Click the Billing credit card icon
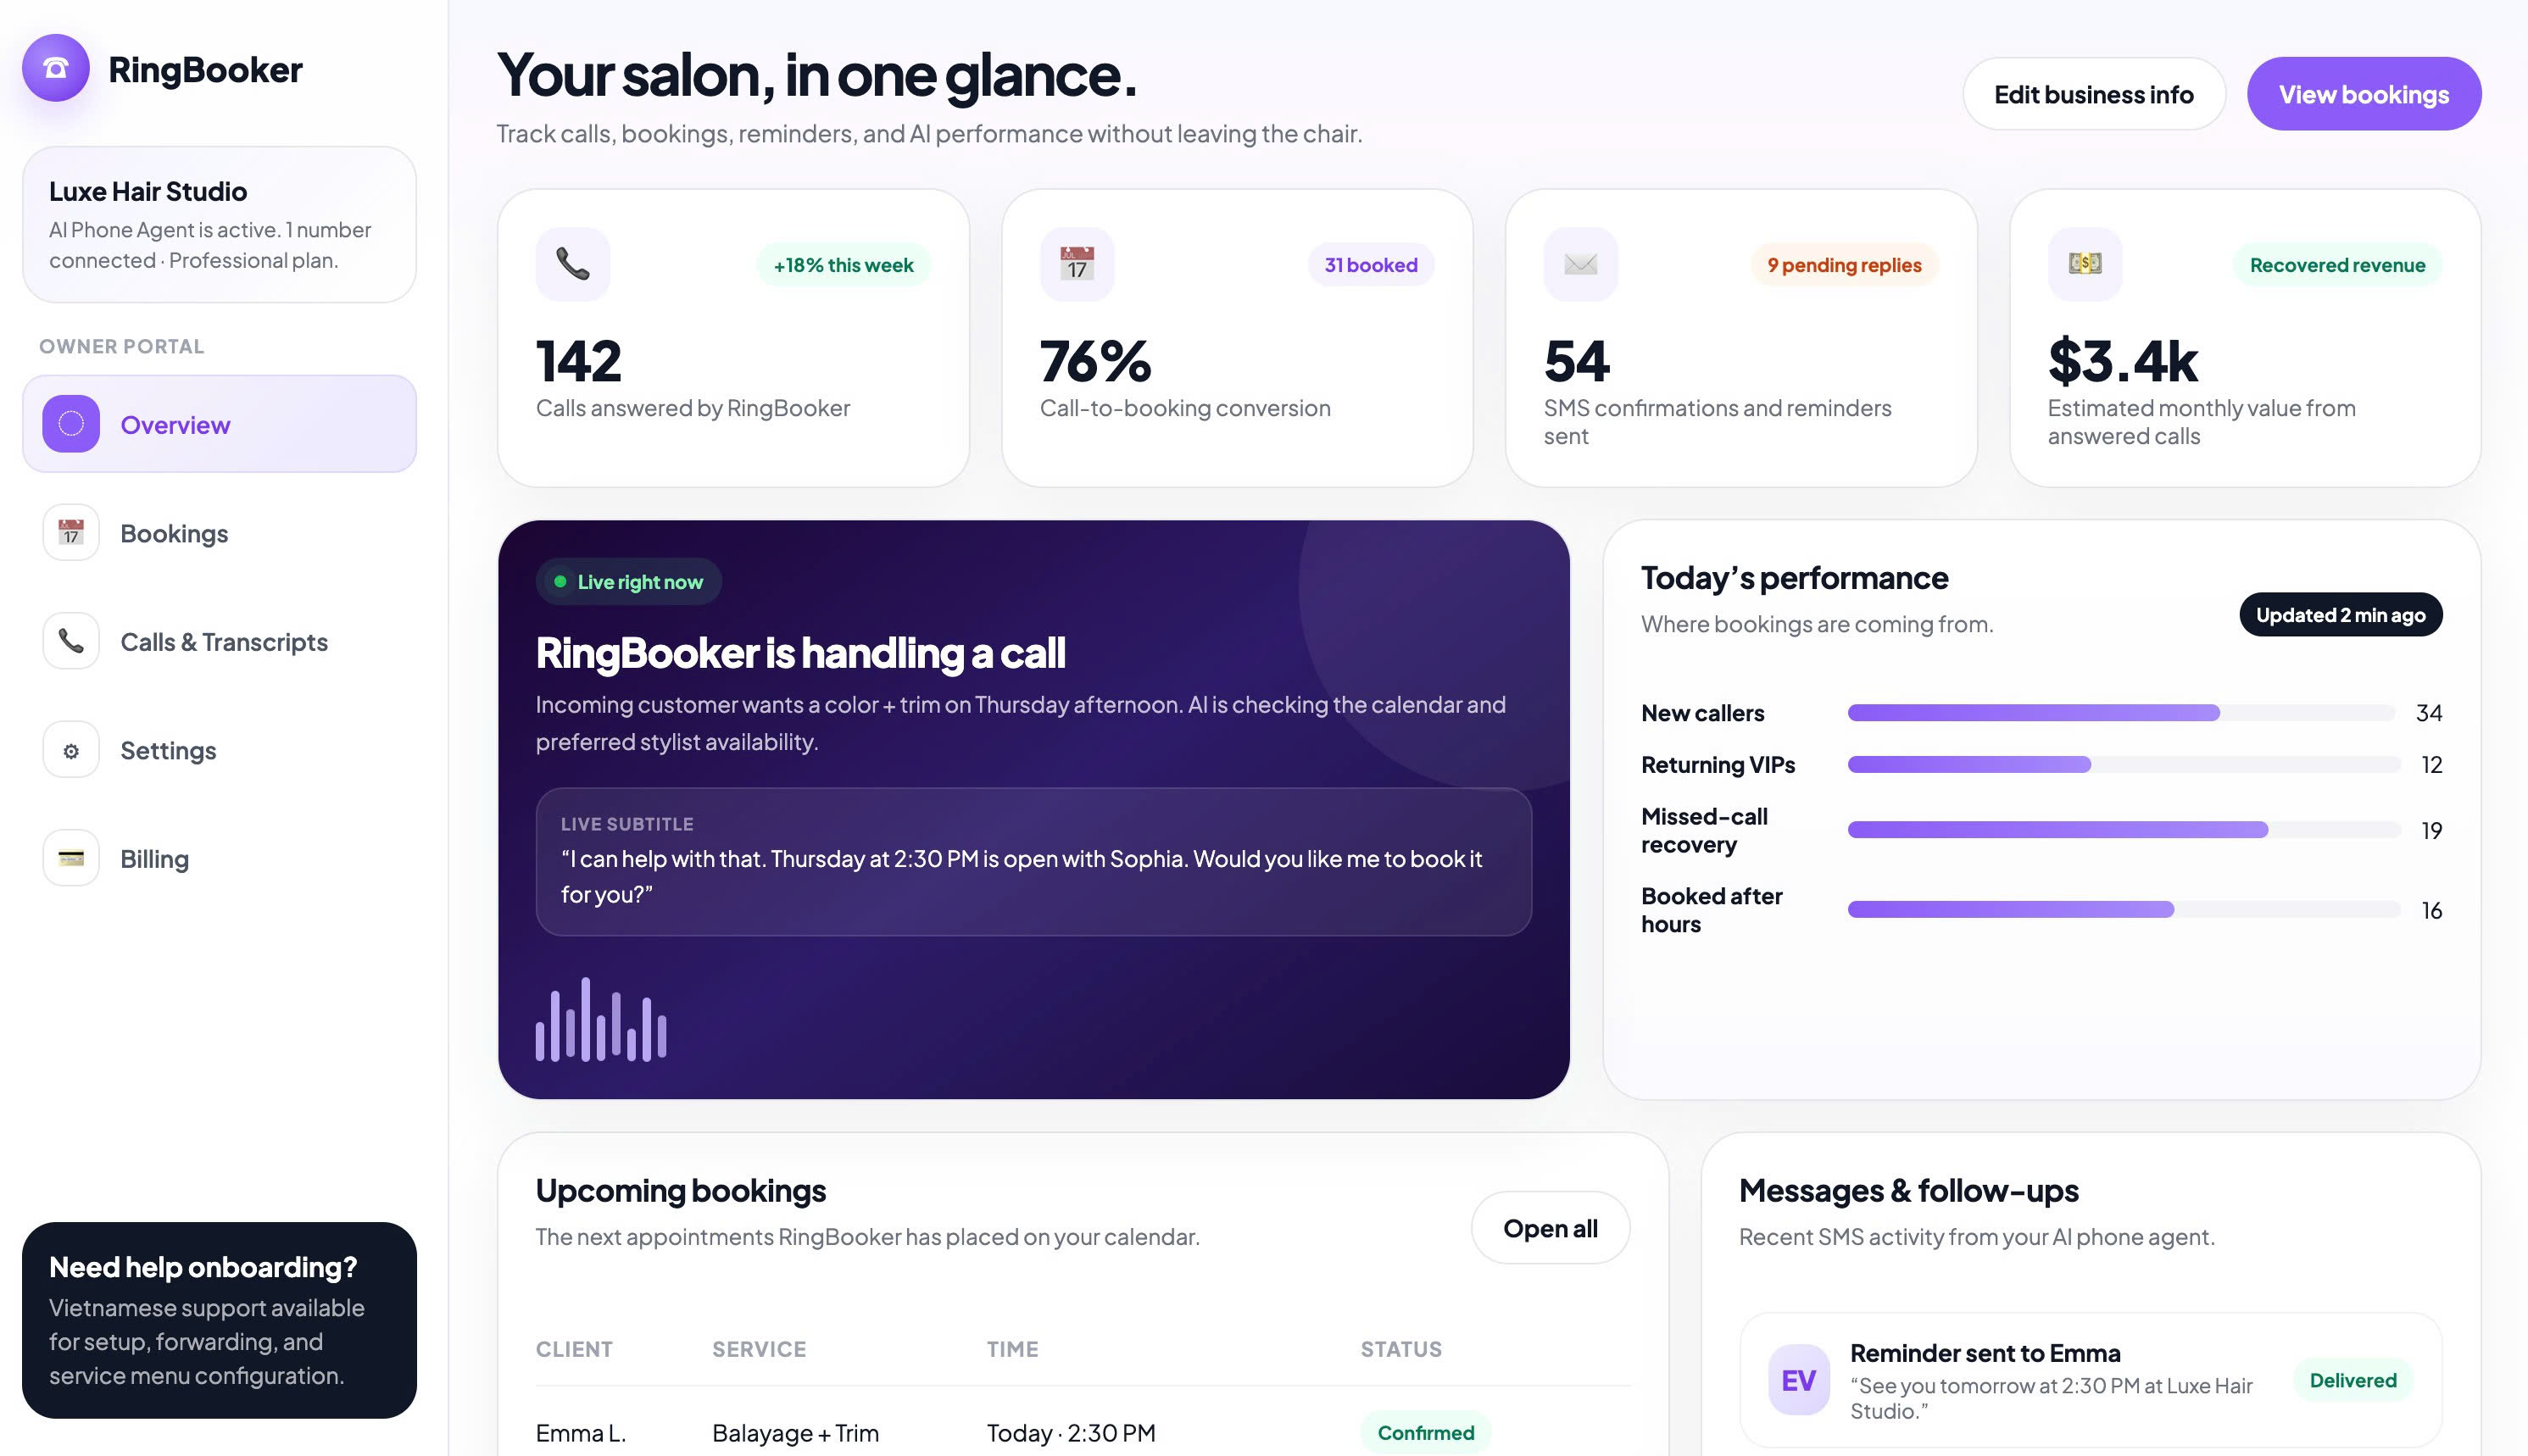 pos(71,858)
